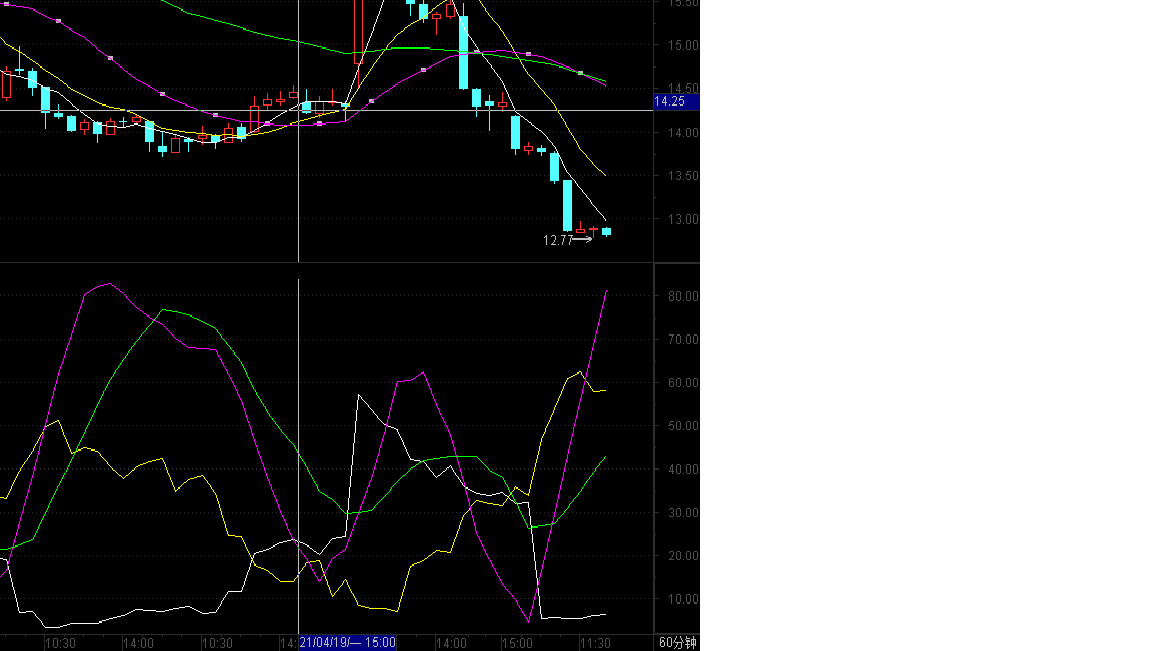The height and width of the screenshot is (651, 1152).
Task: Open the 60分钟 period selector
Action: (x=677, y=643)
